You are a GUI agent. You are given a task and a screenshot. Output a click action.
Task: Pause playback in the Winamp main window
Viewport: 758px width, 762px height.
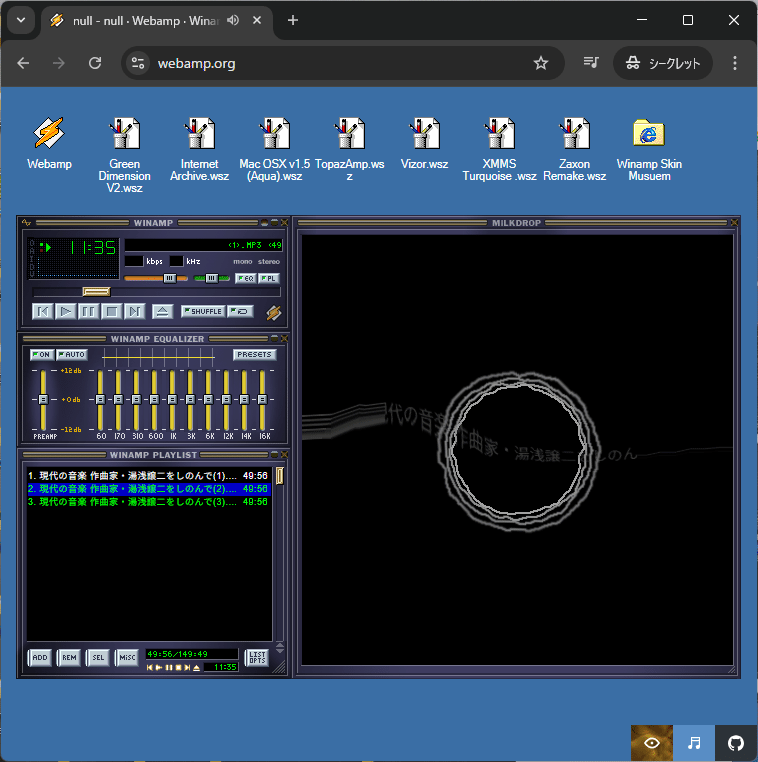click(88, 311)
